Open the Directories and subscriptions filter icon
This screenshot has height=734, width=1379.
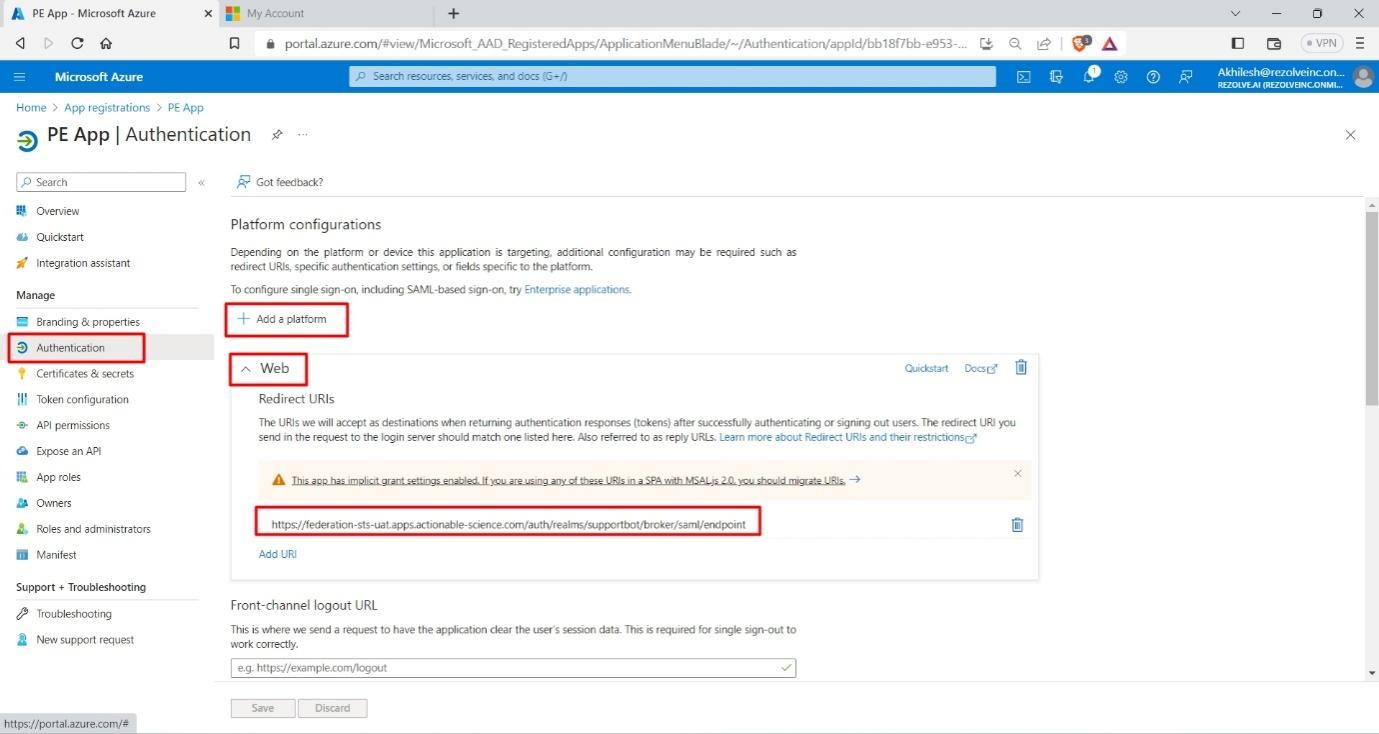pos(1056,77)
